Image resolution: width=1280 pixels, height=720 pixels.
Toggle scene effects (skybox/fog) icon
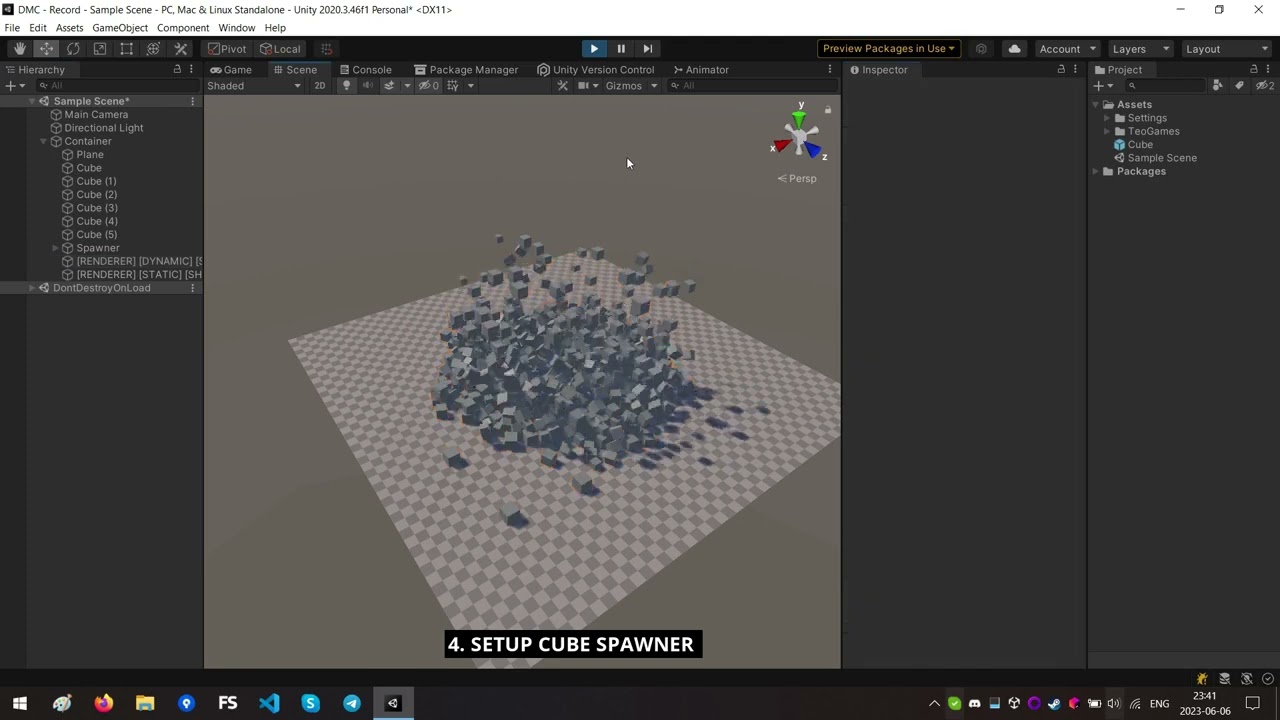tap(389, 86)
